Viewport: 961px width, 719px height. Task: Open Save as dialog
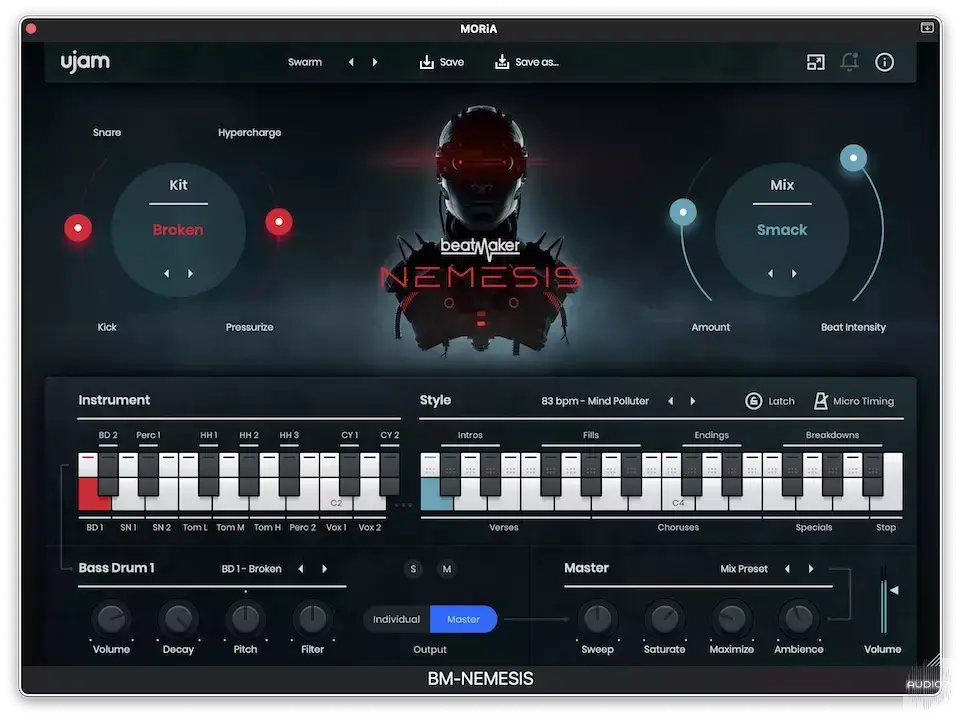pyautogui.click(x=526, y=62)
